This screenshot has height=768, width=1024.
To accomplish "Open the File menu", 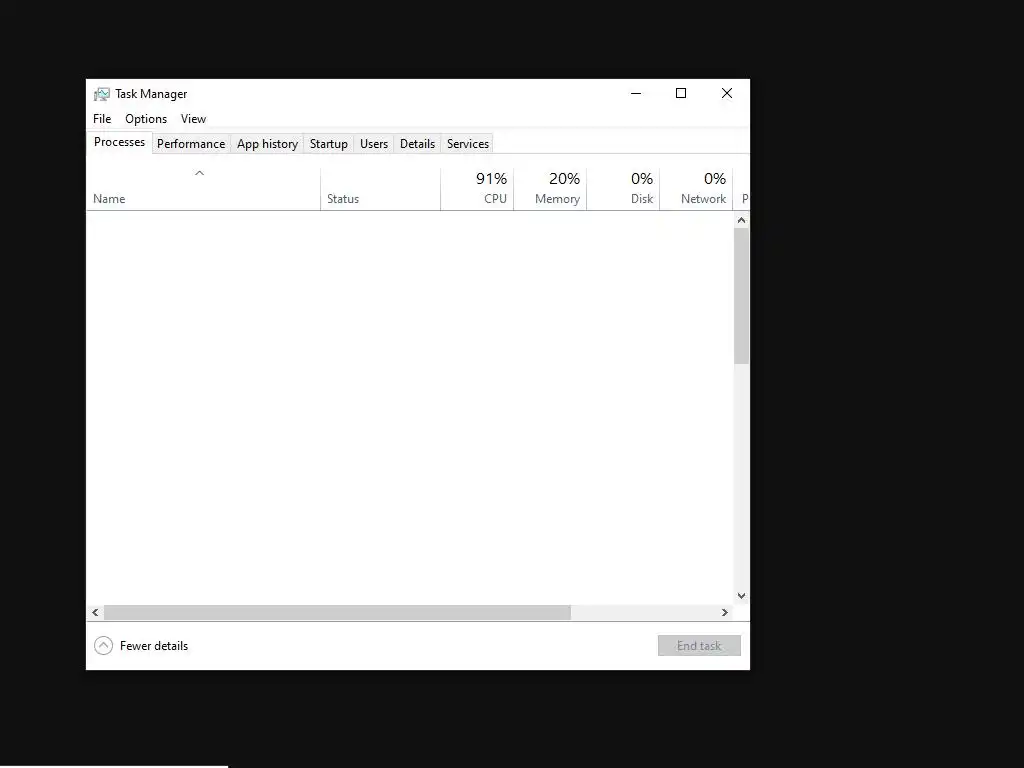I will pyautogui.click(x=102, y=119).
